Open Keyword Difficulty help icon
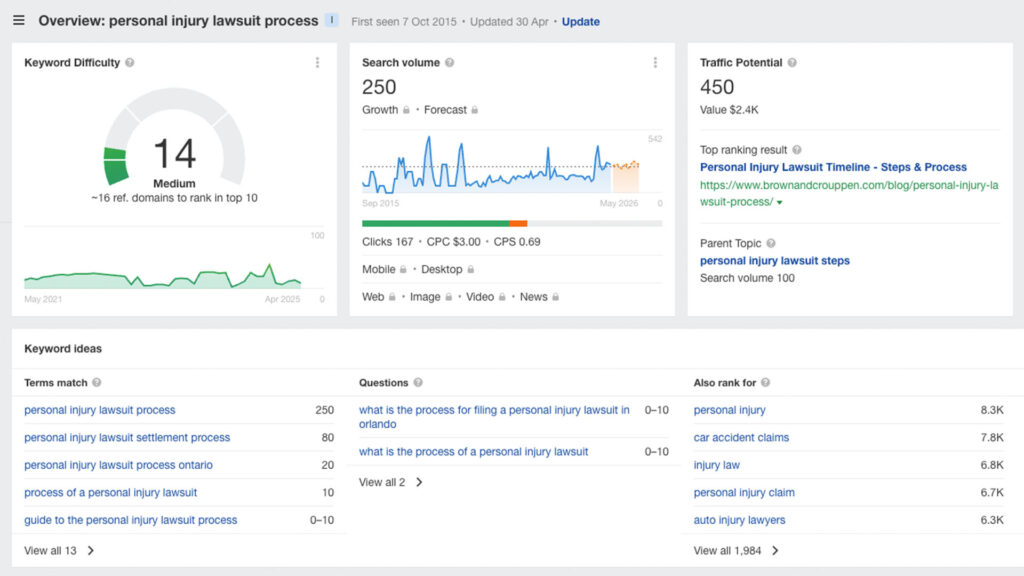Viewport: 1024px width, 576px height. 130,63
